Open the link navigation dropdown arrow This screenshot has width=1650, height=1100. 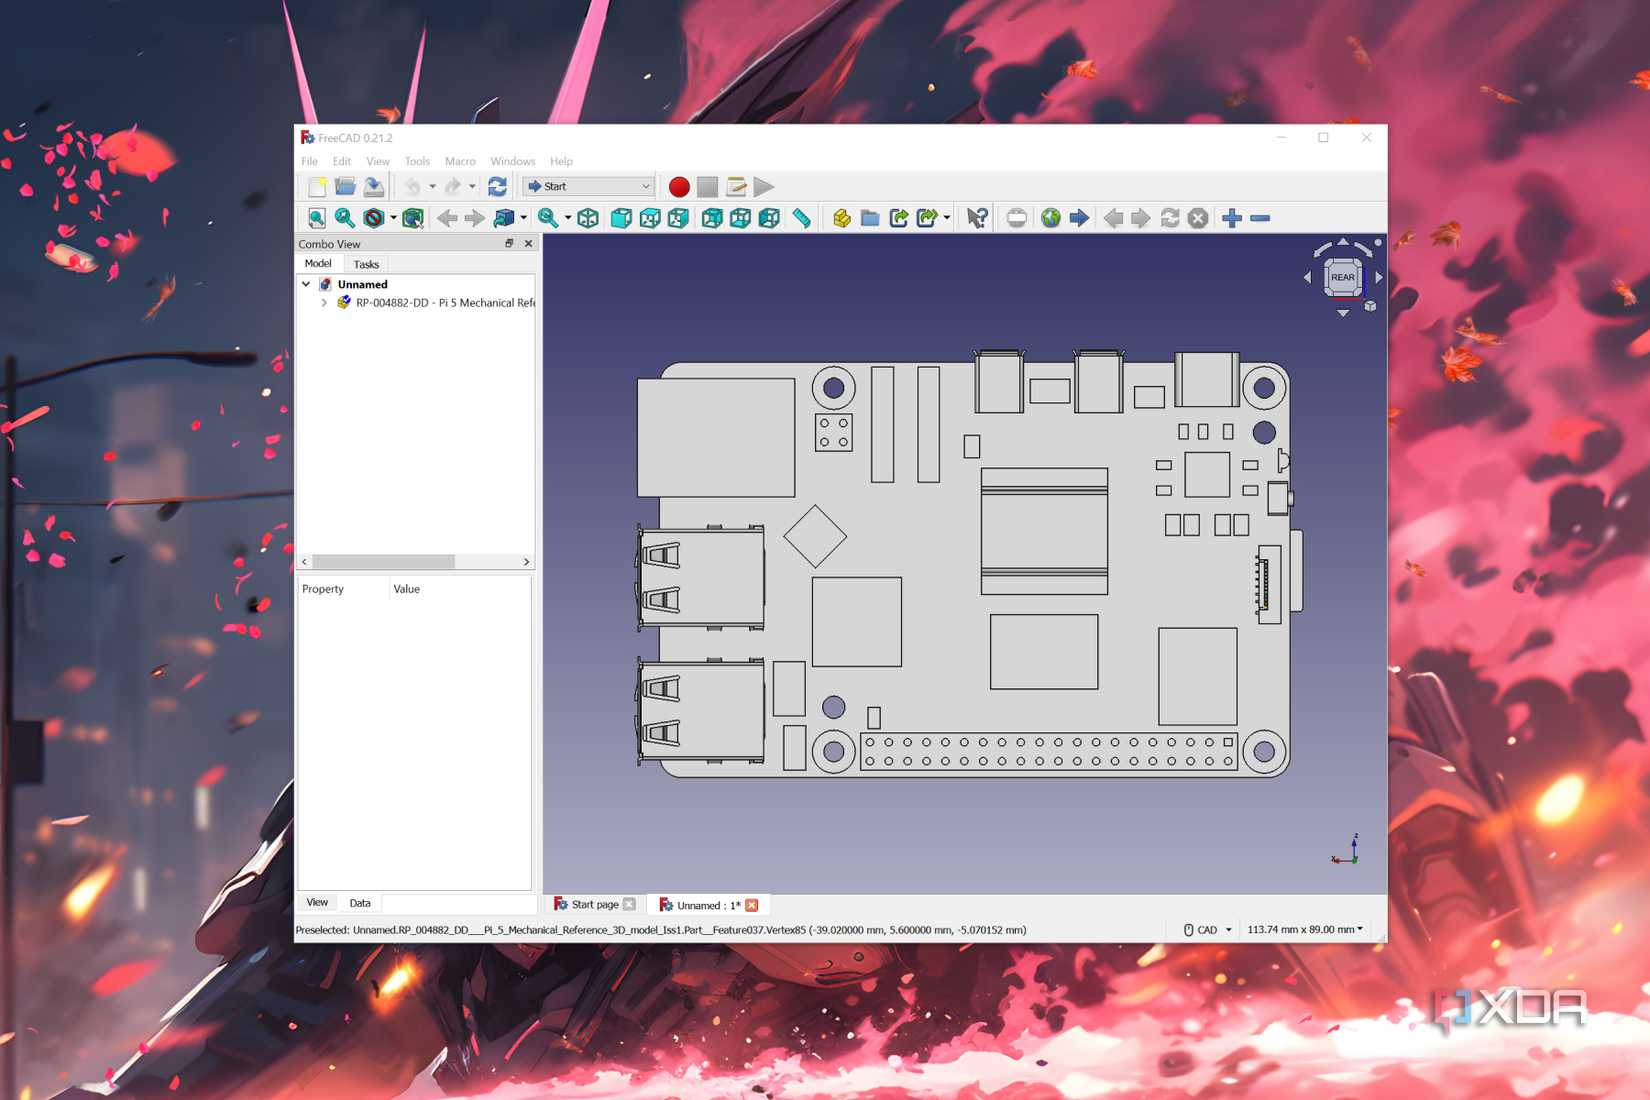523,218
